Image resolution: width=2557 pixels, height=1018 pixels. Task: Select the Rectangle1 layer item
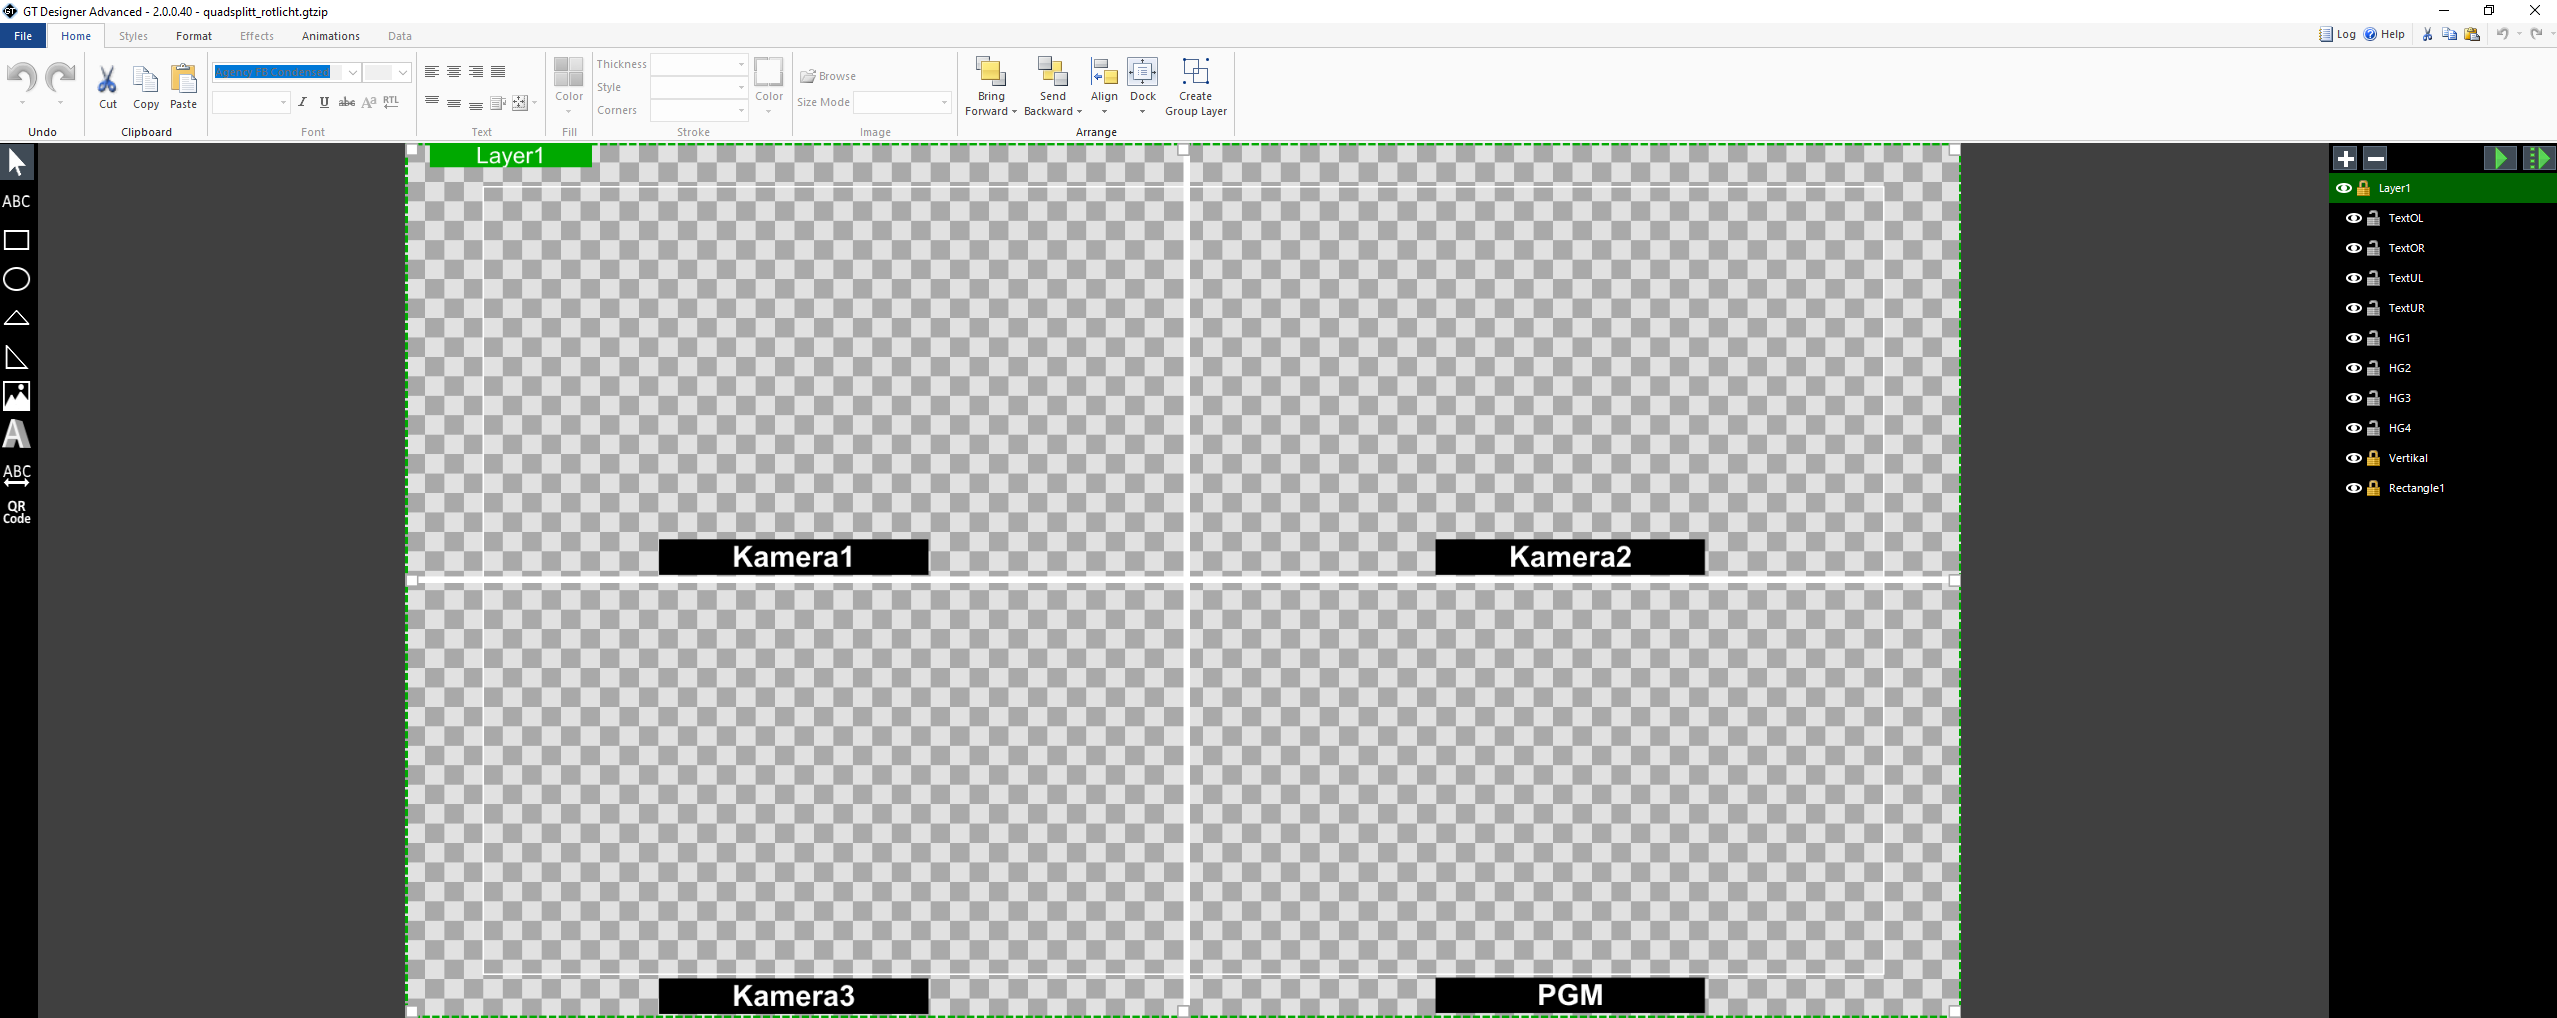pyautogui.click(x=2415, y=488)
